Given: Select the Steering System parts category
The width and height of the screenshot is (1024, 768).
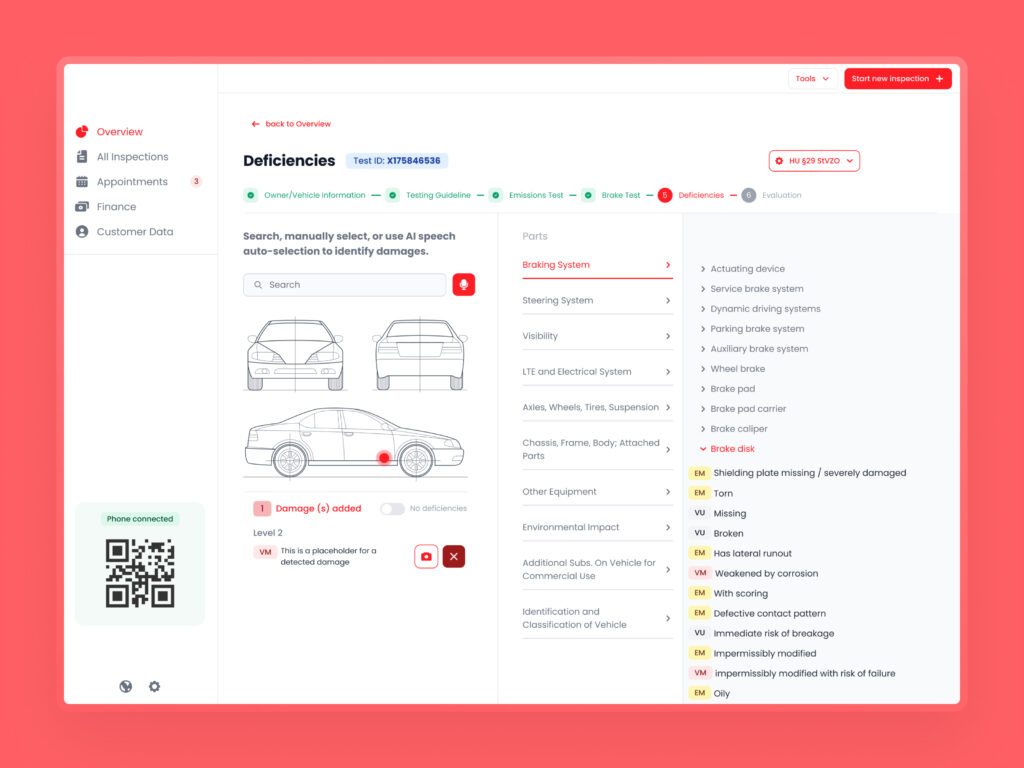Looking at the screenshot, I should tap(596, 300).
